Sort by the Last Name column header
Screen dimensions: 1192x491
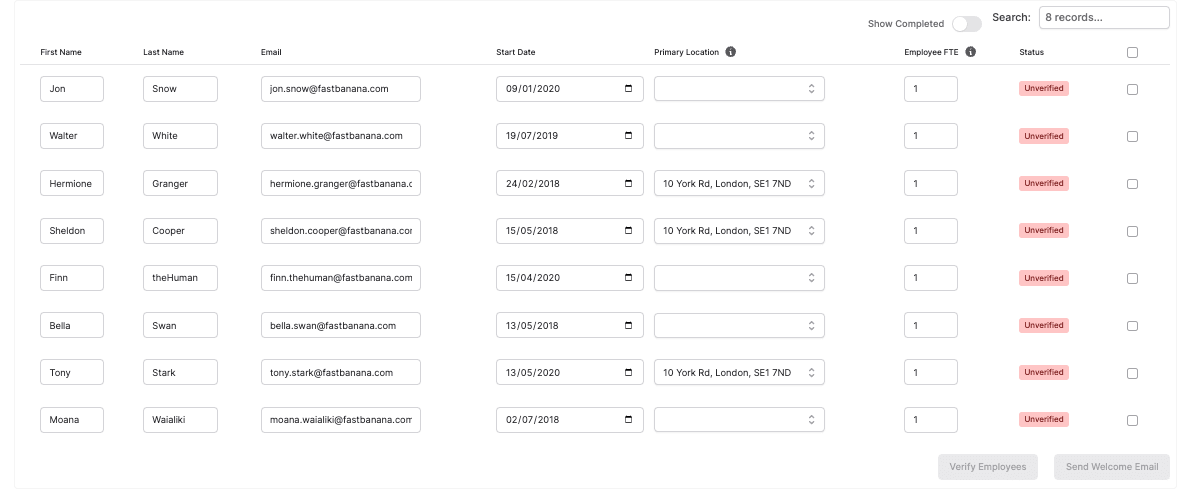click(x=163, y=52)
